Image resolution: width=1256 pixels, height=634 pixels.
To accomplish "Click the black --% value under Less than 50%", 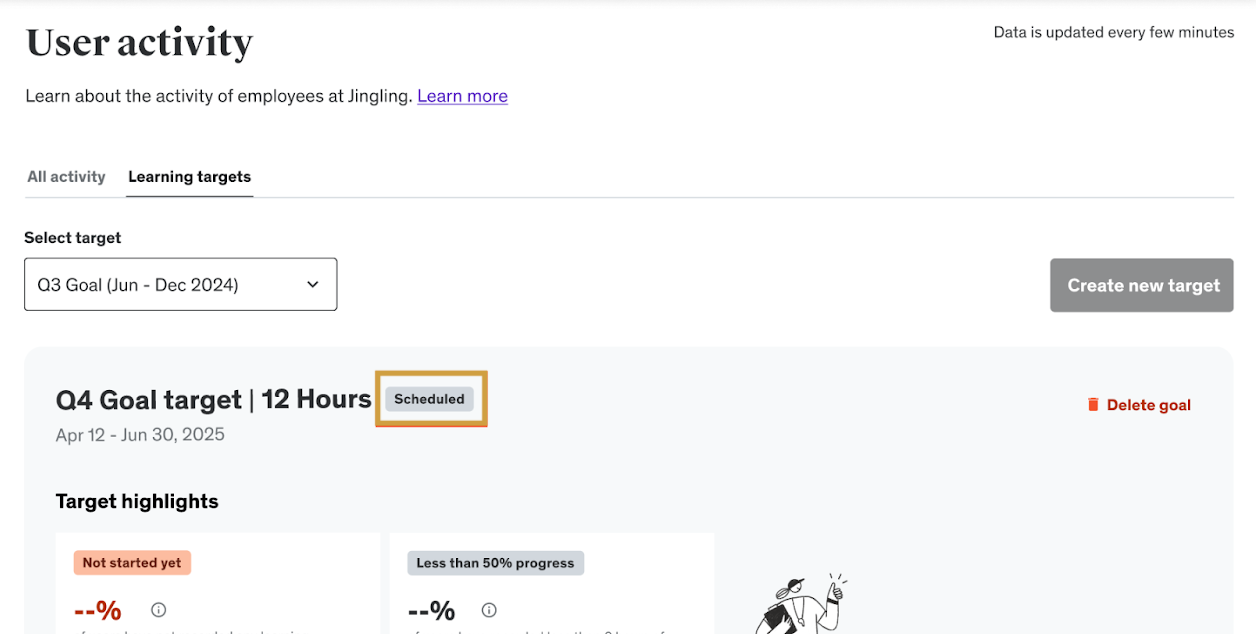I will coord(432,610).
